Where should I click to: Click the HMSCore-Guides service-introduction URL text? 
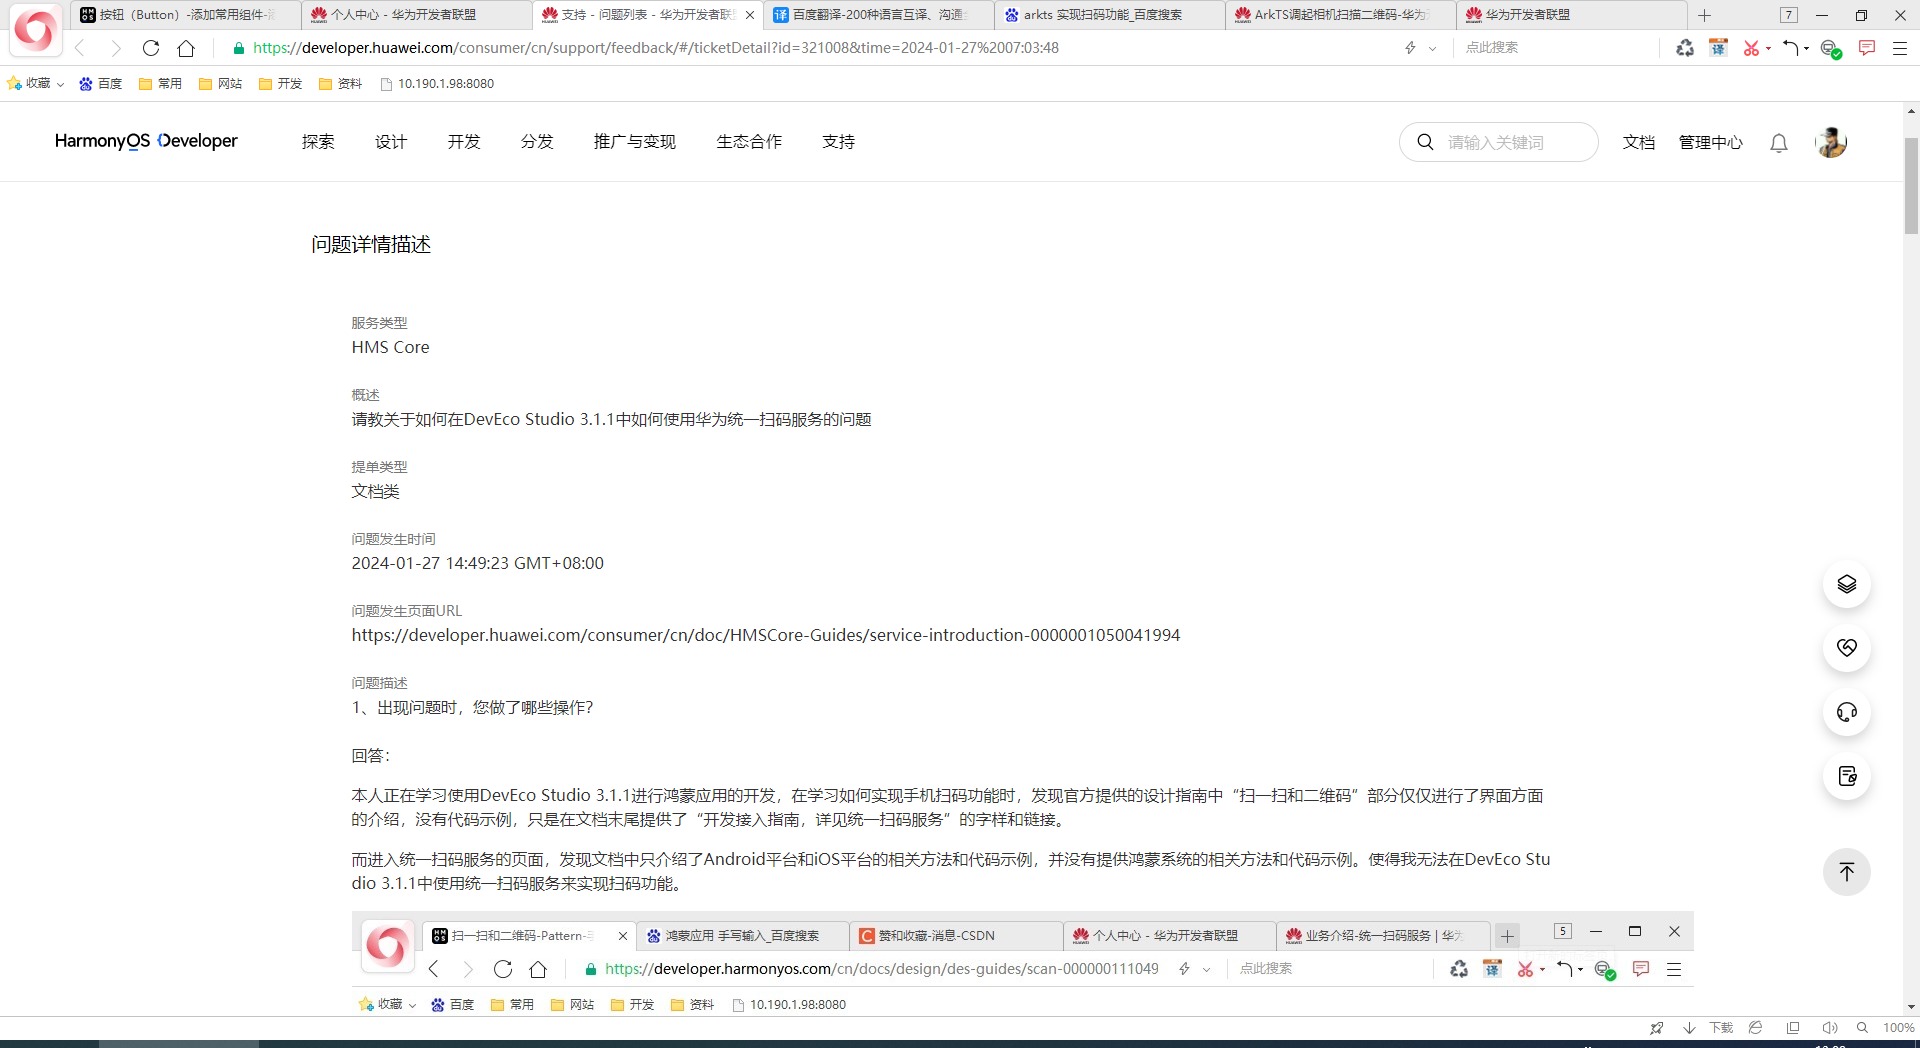pos(766,635)
